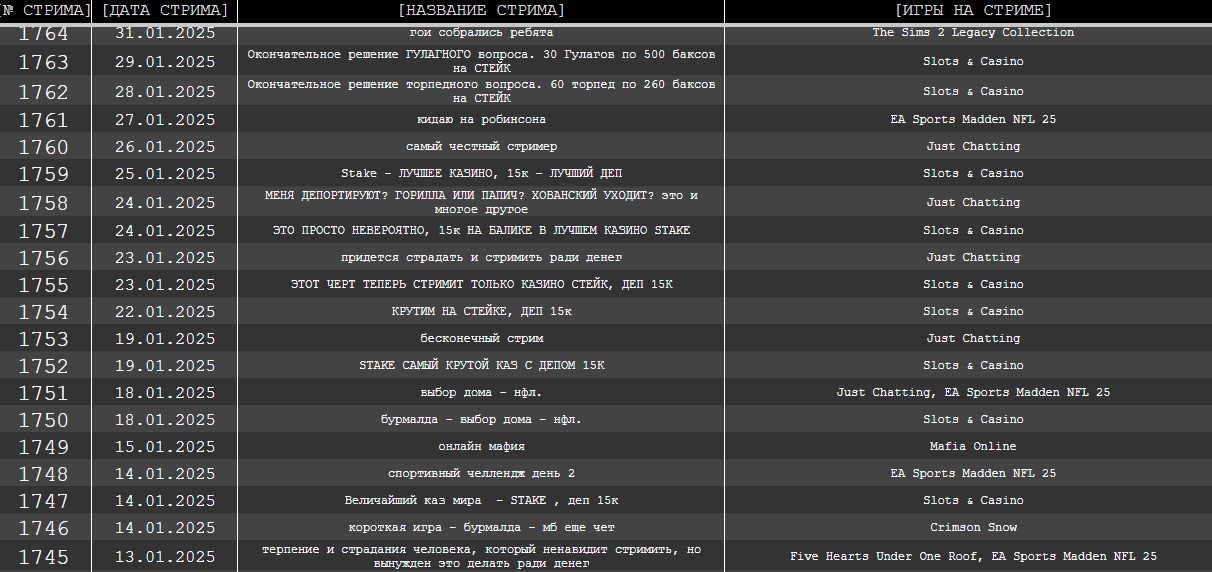Select stream number 1756
Image resolution: width=1212 pixels, height=572 pixels.
click(44, 258)
